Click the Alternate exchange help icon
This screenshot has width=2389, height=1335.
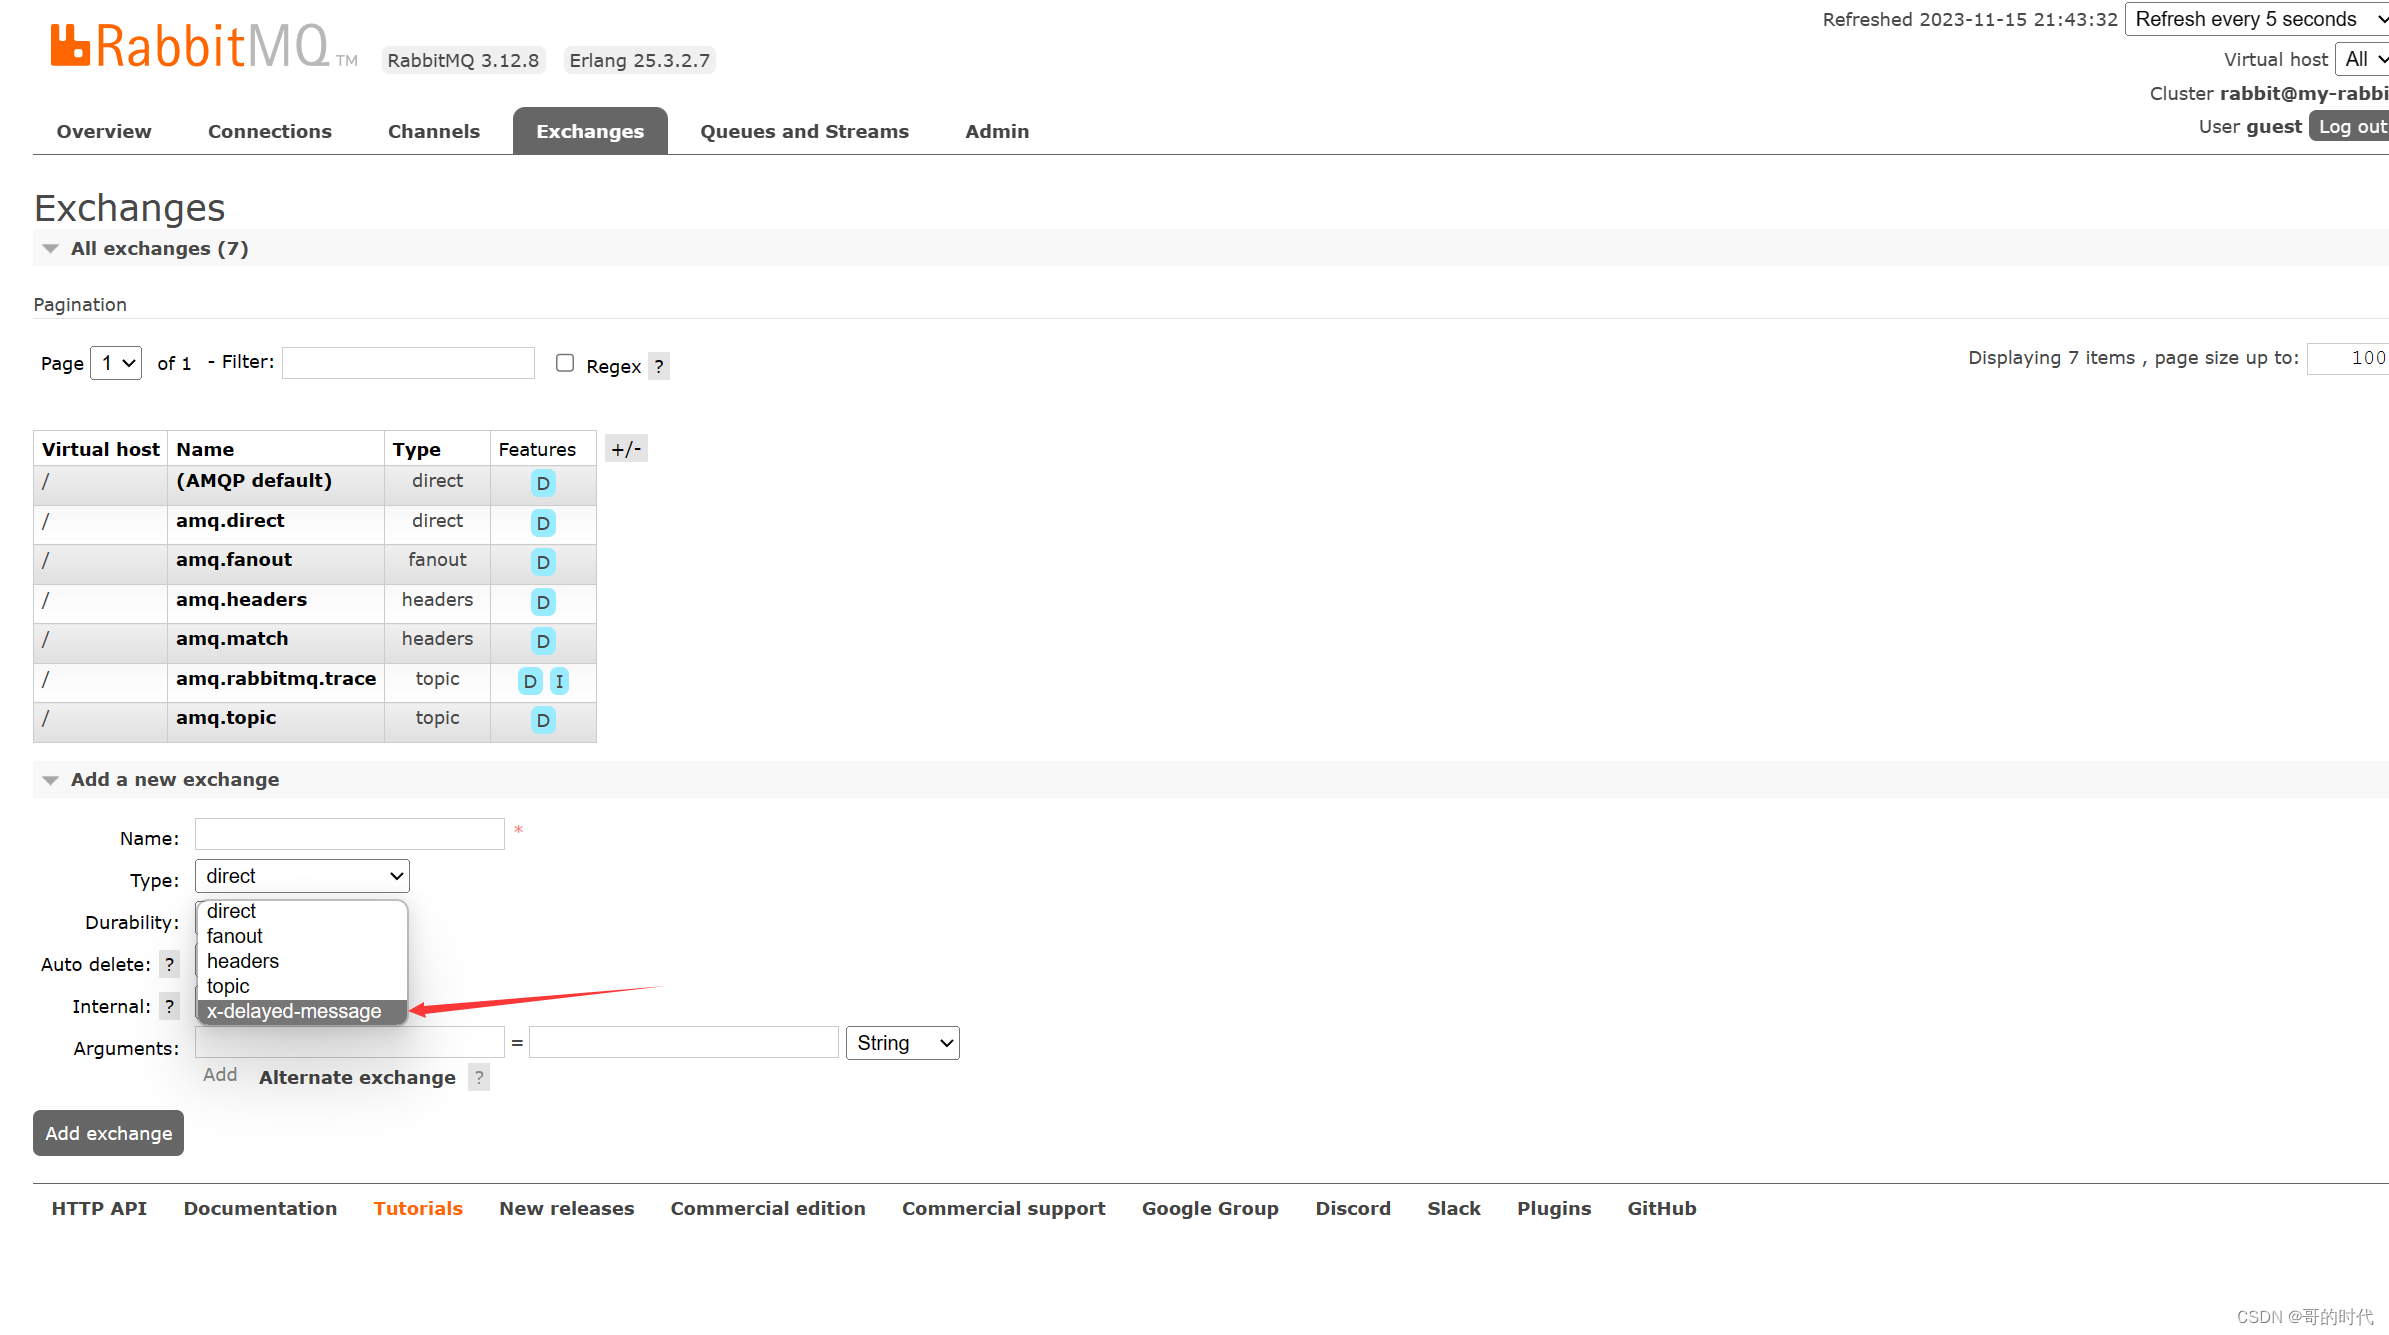[x=479, y=1078]
